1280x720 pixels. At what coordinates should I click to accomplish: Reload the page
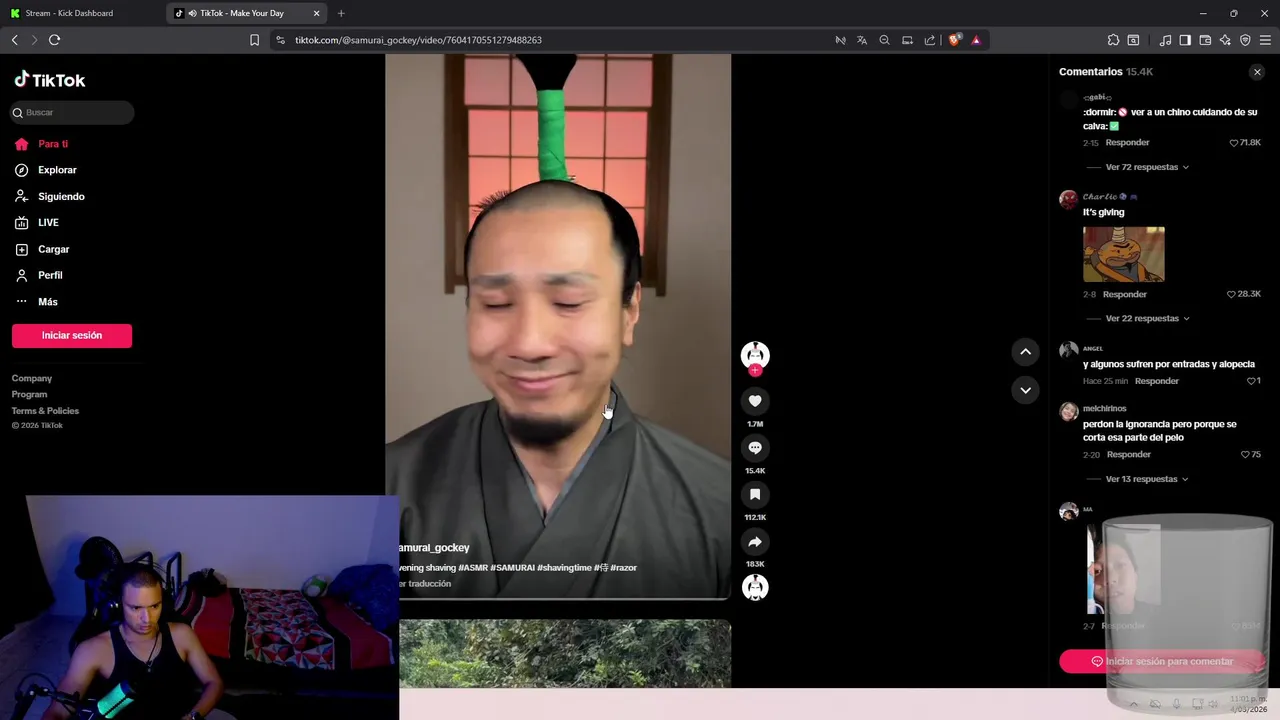click(x=55, y=40)
